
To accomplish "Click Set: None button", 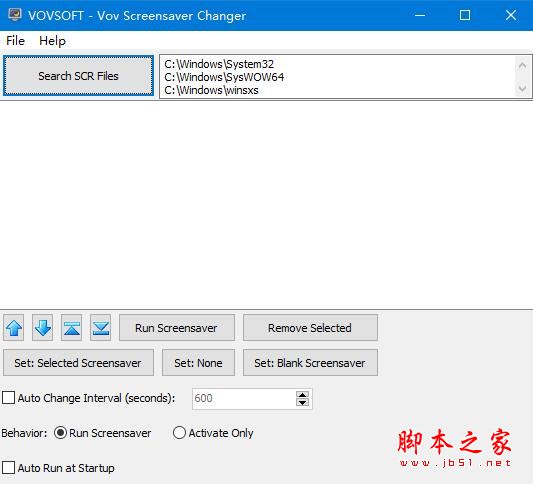I will (199, 363).
